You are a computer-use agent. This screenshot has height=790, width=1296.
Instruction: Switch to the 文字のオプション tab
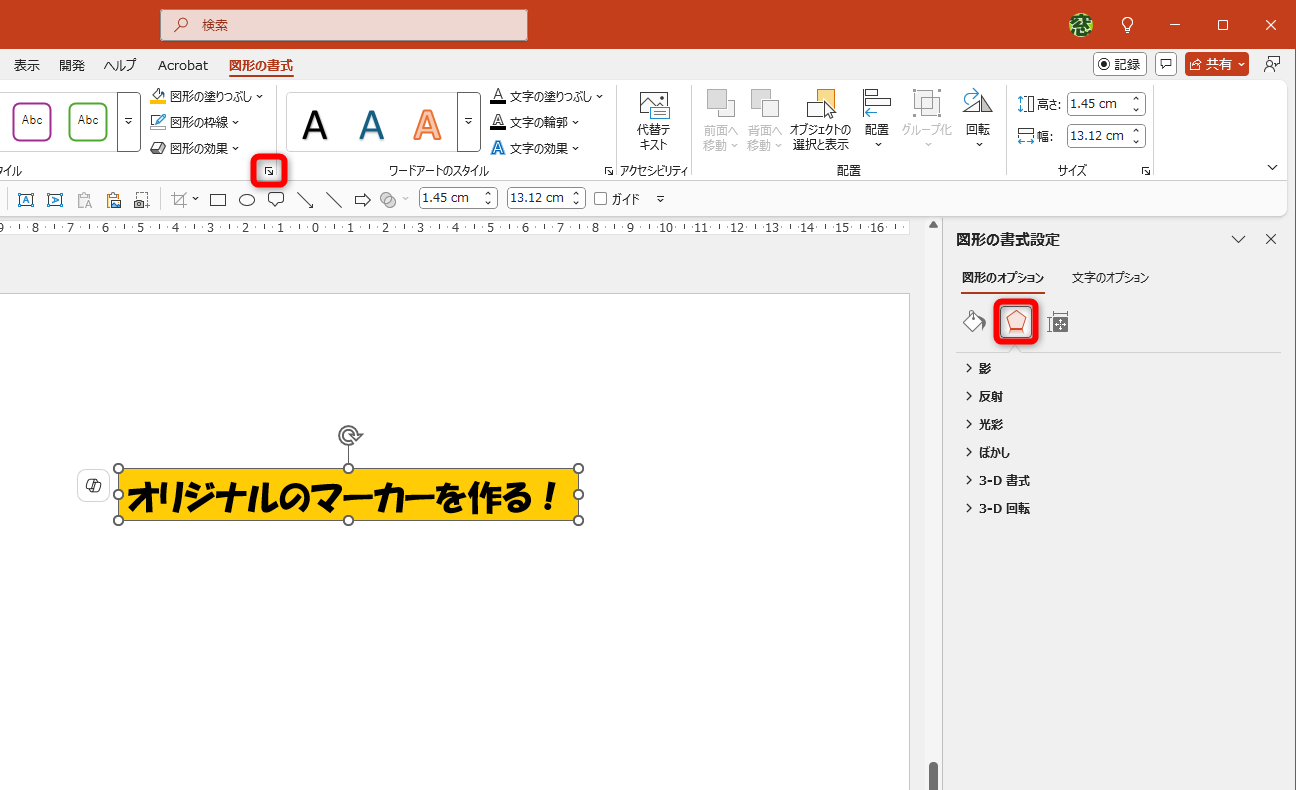pyautogui.click(x=1110, y=278)
